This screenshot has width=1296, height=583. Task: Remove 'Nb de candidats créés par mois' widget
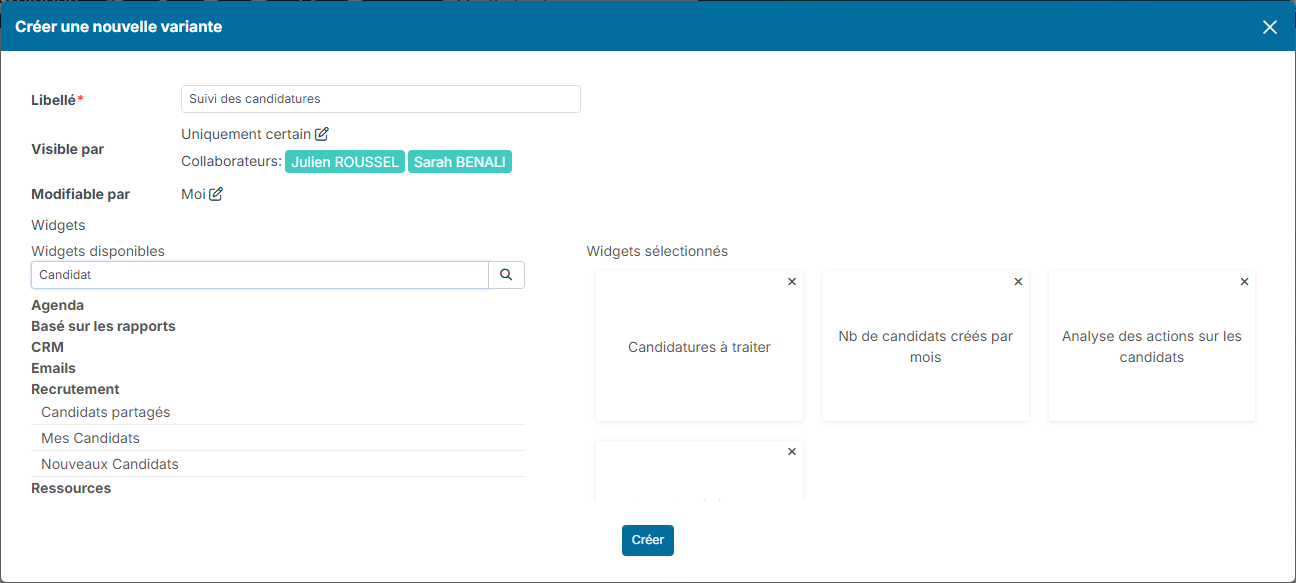click(x=1018, y=282)
